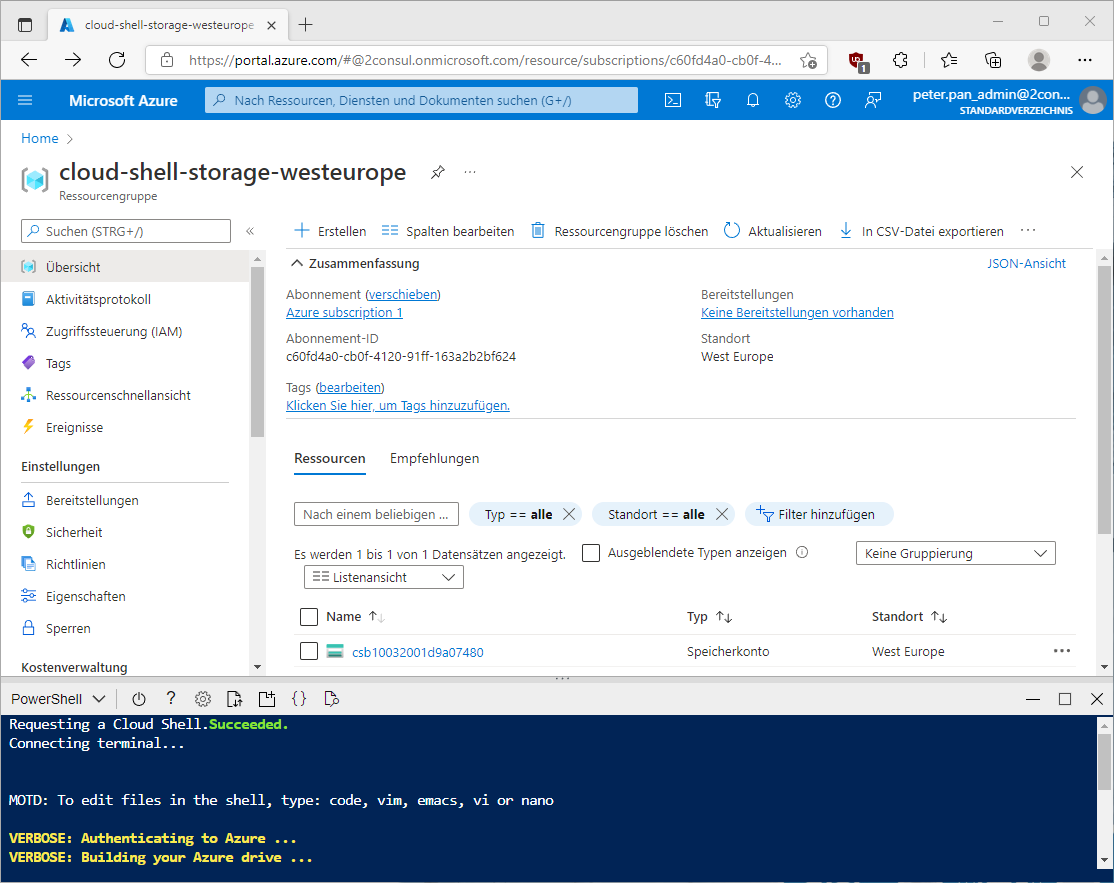The height and width of the screenshot is (883, 1114).
Task: Sort resources by Name column
Action: click(355, 617)
